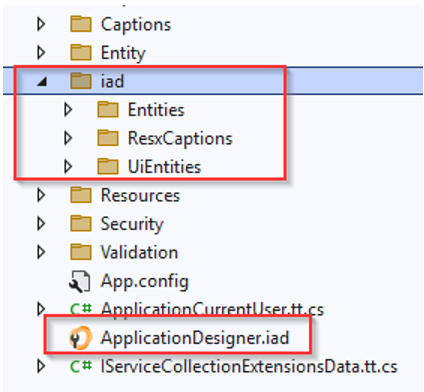Expand the ApplicationCurrentUser.tt.cs node arrow
This screenshot has width=424, height=392.
[41, 309]
